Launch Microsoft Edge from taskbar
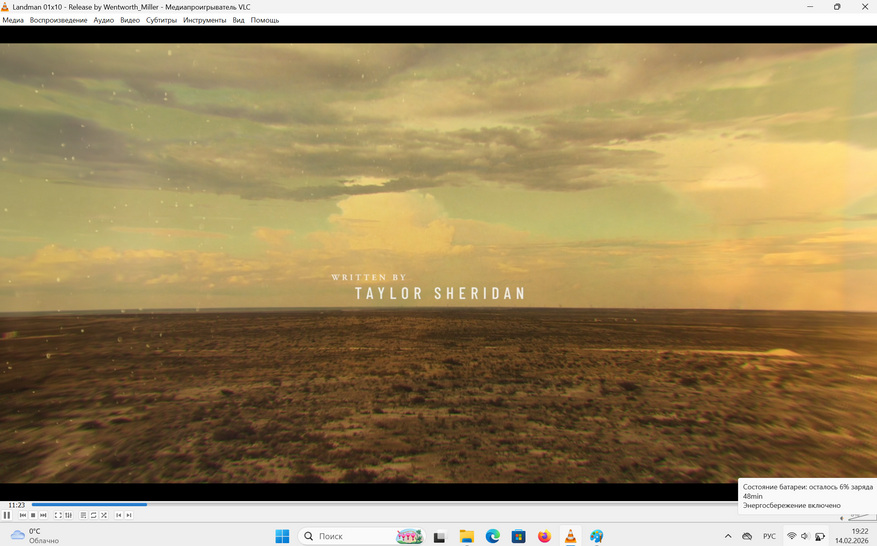This screenshot has height=546, width=877. pos(492,536)
